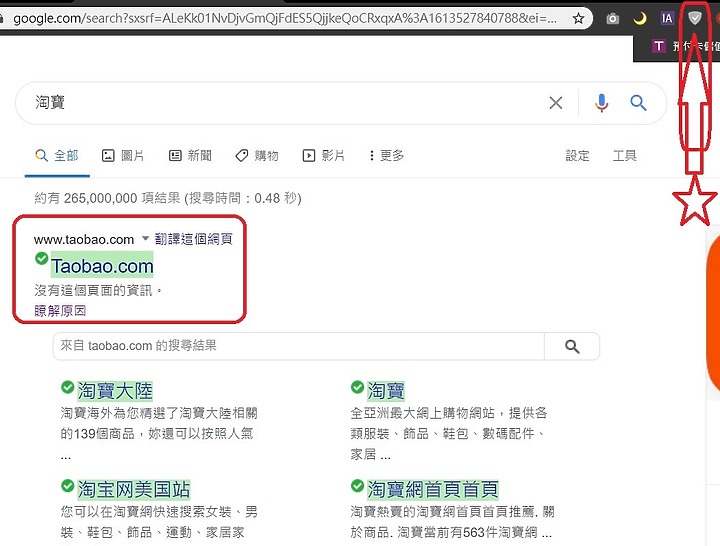Viewport: 720px width, 546px height.
Task: Switch to the 購物 shopping tab
Action: click(257, 156)
